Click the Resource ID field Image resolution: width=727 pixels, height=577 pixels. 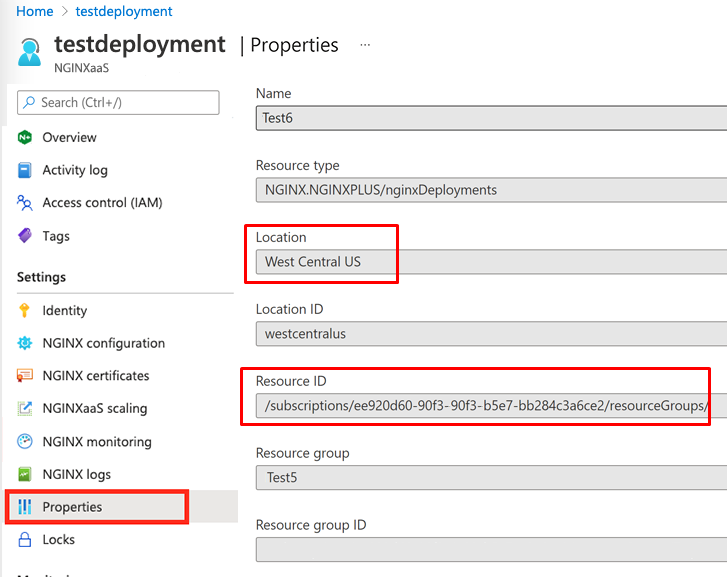pyautogui.click(x=490, y=406)
